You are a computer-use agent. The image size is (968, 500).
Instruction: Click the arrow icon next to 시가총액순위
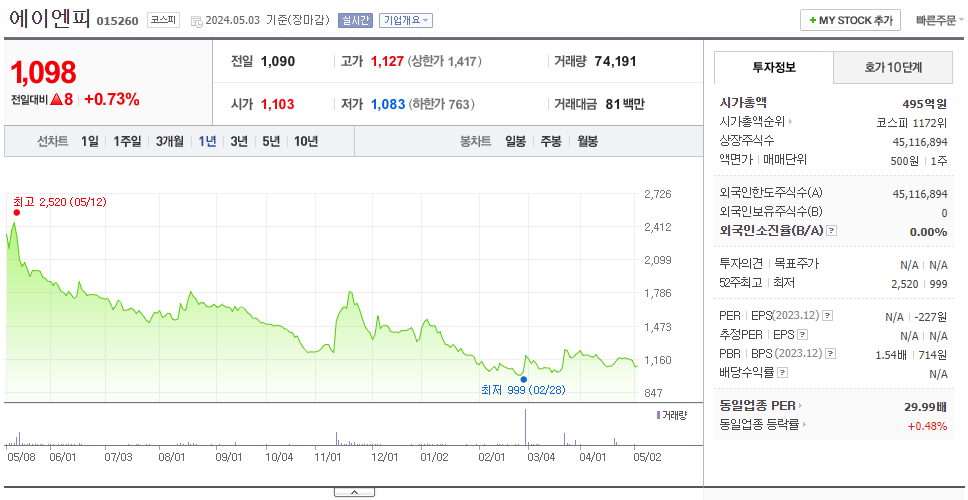tap(790, 122)
